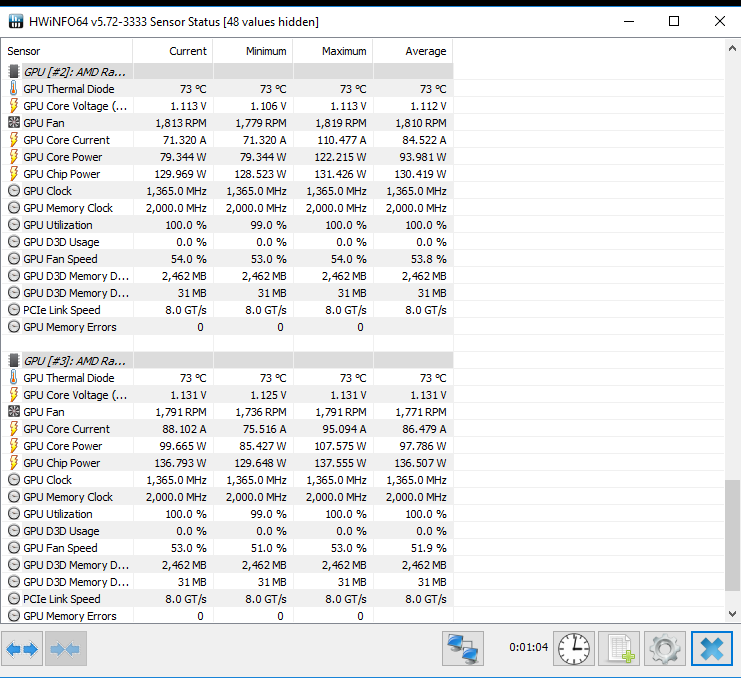Click GPU #3 GPU Fan icon
Screen dimensions: 741x678
pyautogui.click(x=14, y=412)
